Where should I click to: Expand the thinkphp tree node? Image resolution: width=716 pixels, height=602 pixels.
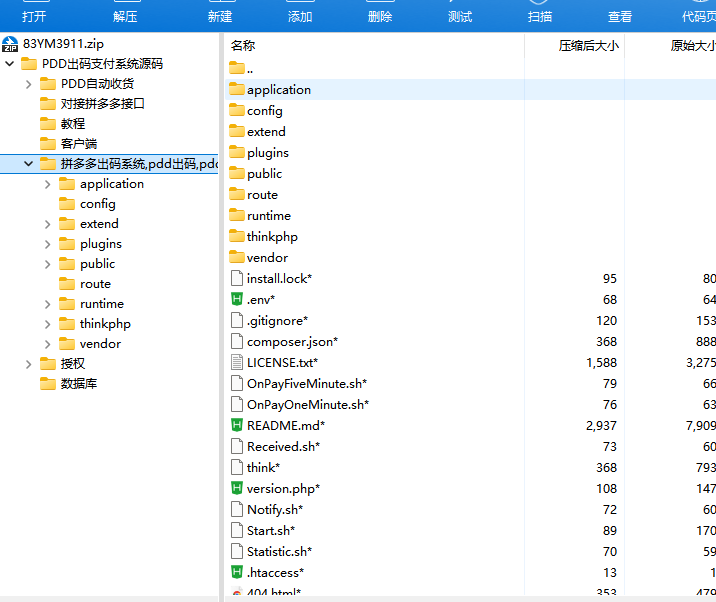[47, 324]
